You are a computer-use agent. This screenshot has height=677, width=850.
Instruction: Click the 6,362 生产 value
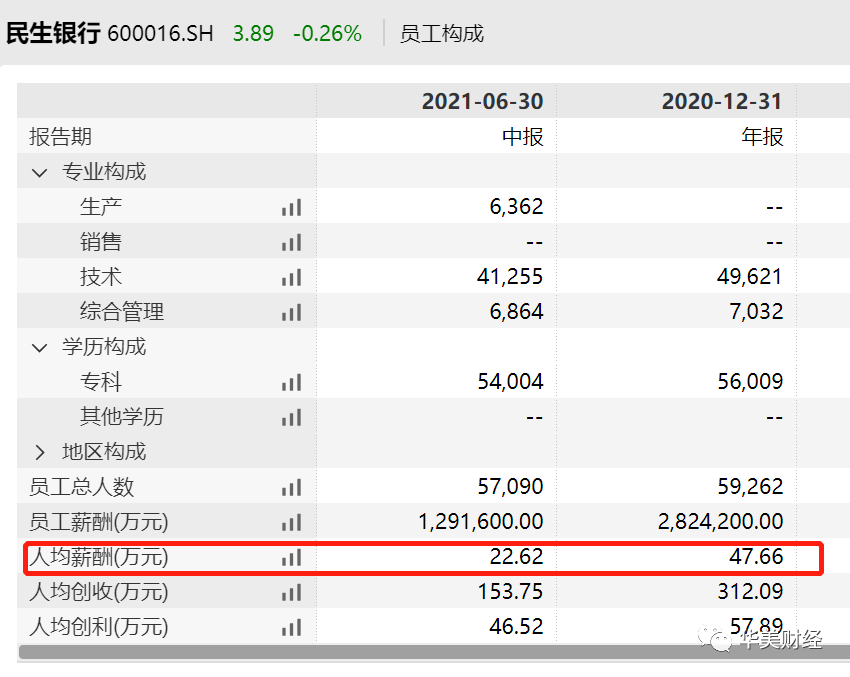click(516, 207)
